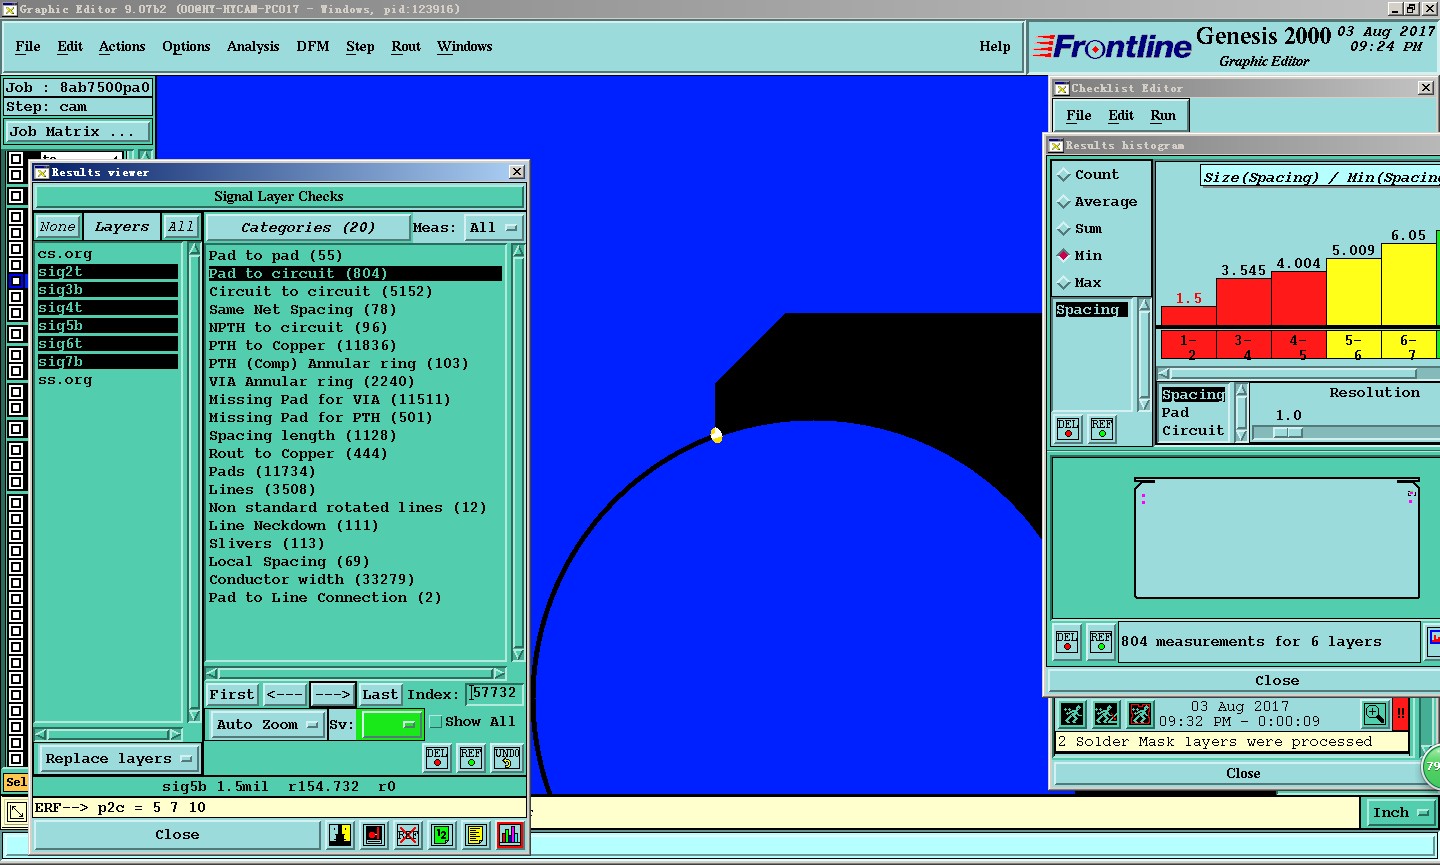Click the first running-figure icon in checklist
Viewport: 1440px width, 865px height.
pyautogui.click(x=1072, y=714)
